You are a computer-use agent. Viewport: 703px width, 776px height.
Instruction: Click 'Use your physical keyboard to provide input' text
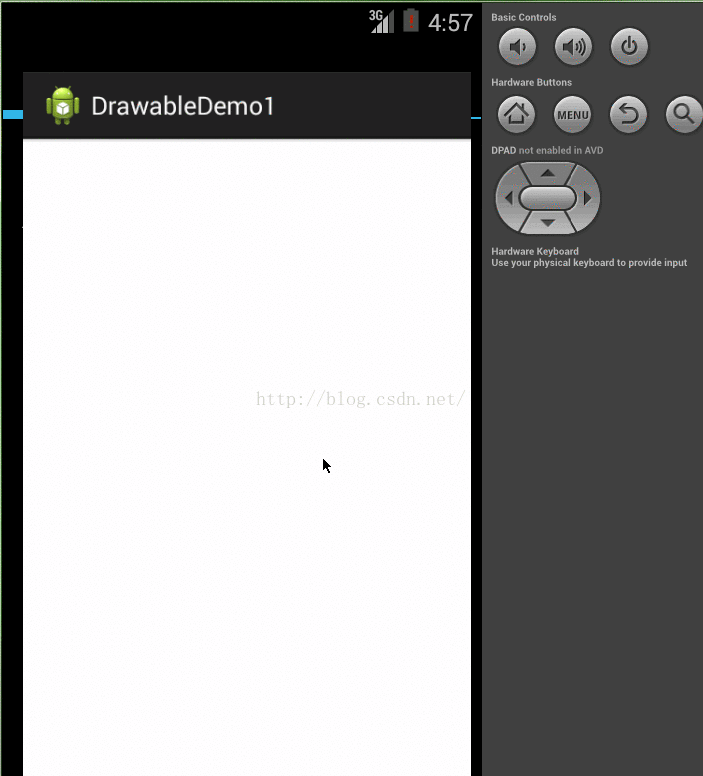click(589, 263)
